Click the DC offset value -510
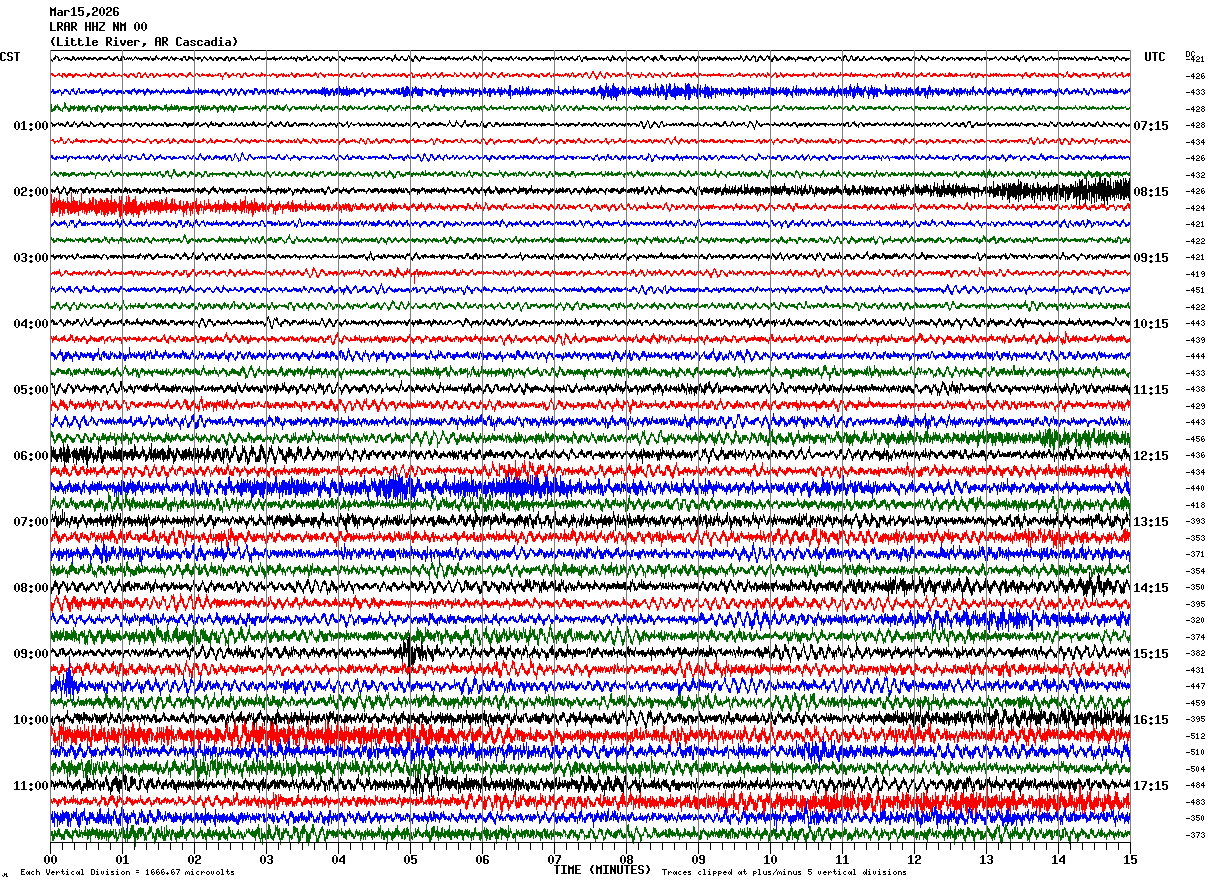The width and height of the screenshot is (1210, 886). pyautogui.click(x=1196, y=752)
